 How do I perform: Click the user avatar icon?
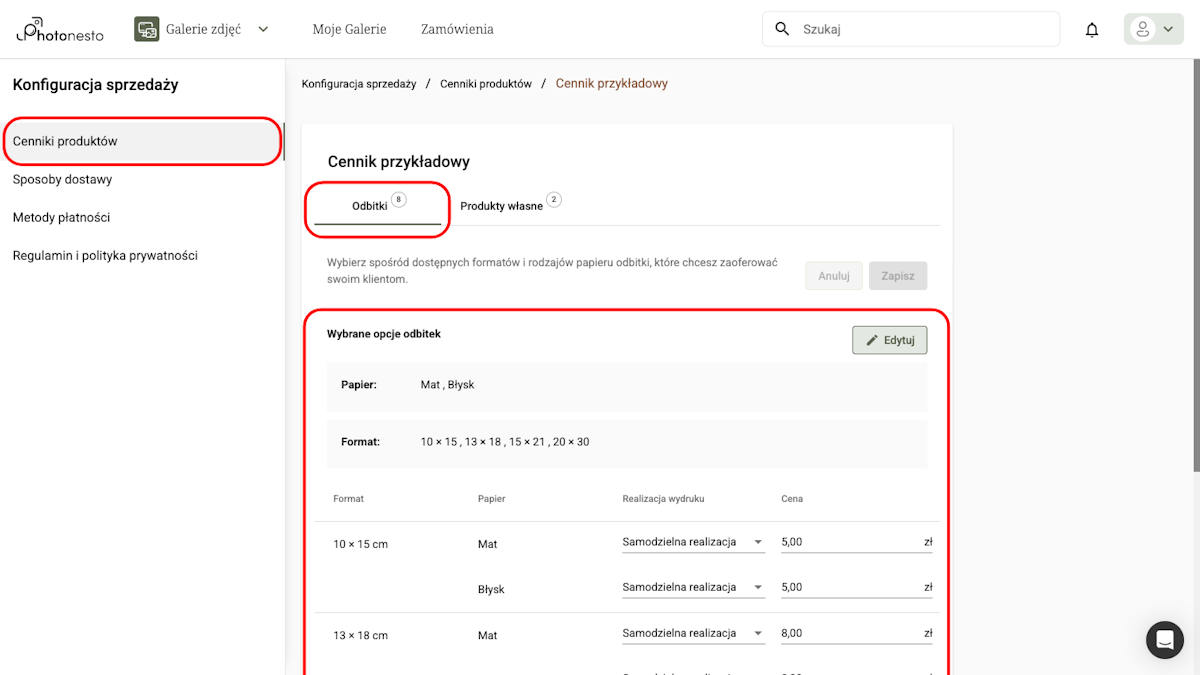[x=1142, y=29]
